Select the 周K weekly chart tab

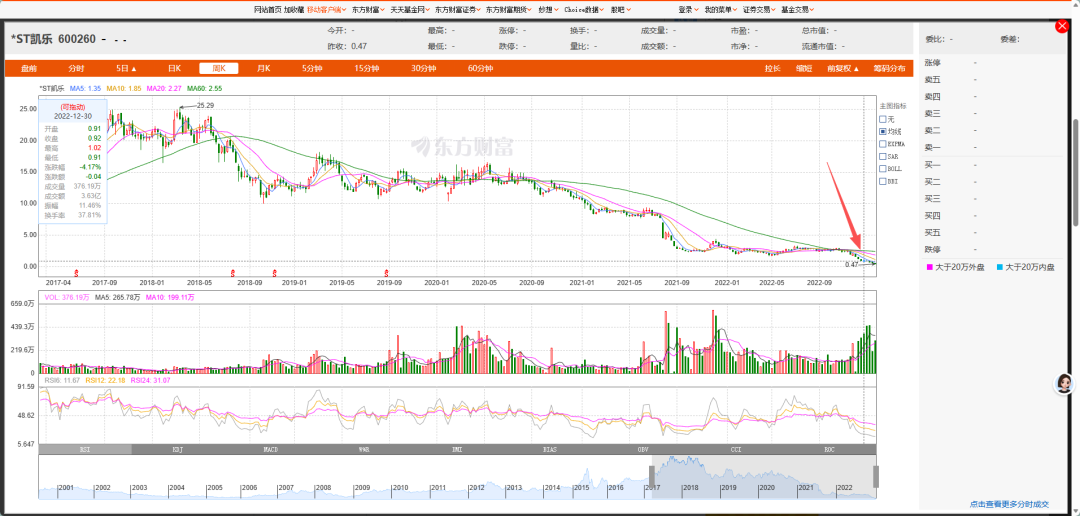(218, 68)
